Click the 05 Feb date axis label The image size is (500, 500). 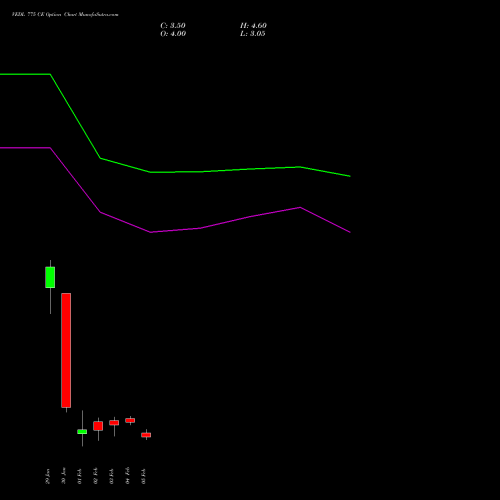144,476
